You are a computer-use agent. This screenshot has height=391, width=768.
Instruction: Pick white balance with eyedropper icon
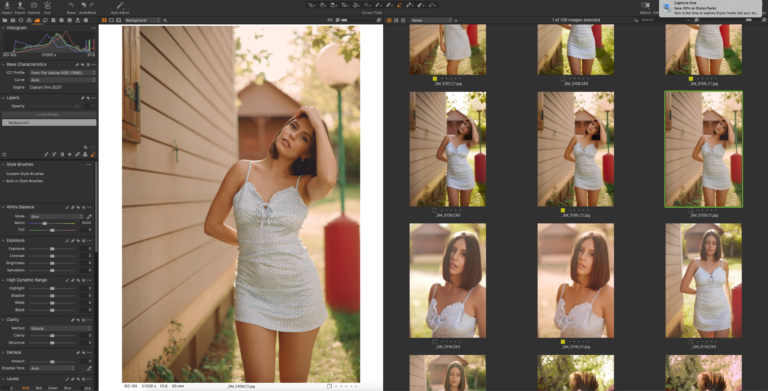click(x=89, y=216)
